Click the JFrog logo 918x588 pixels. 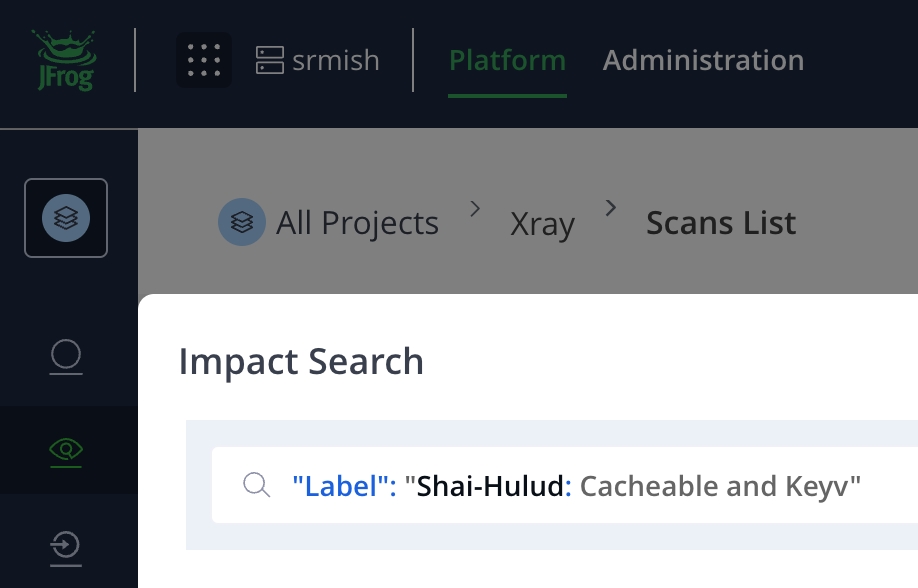pyautogui.click(x=65, y=60)
